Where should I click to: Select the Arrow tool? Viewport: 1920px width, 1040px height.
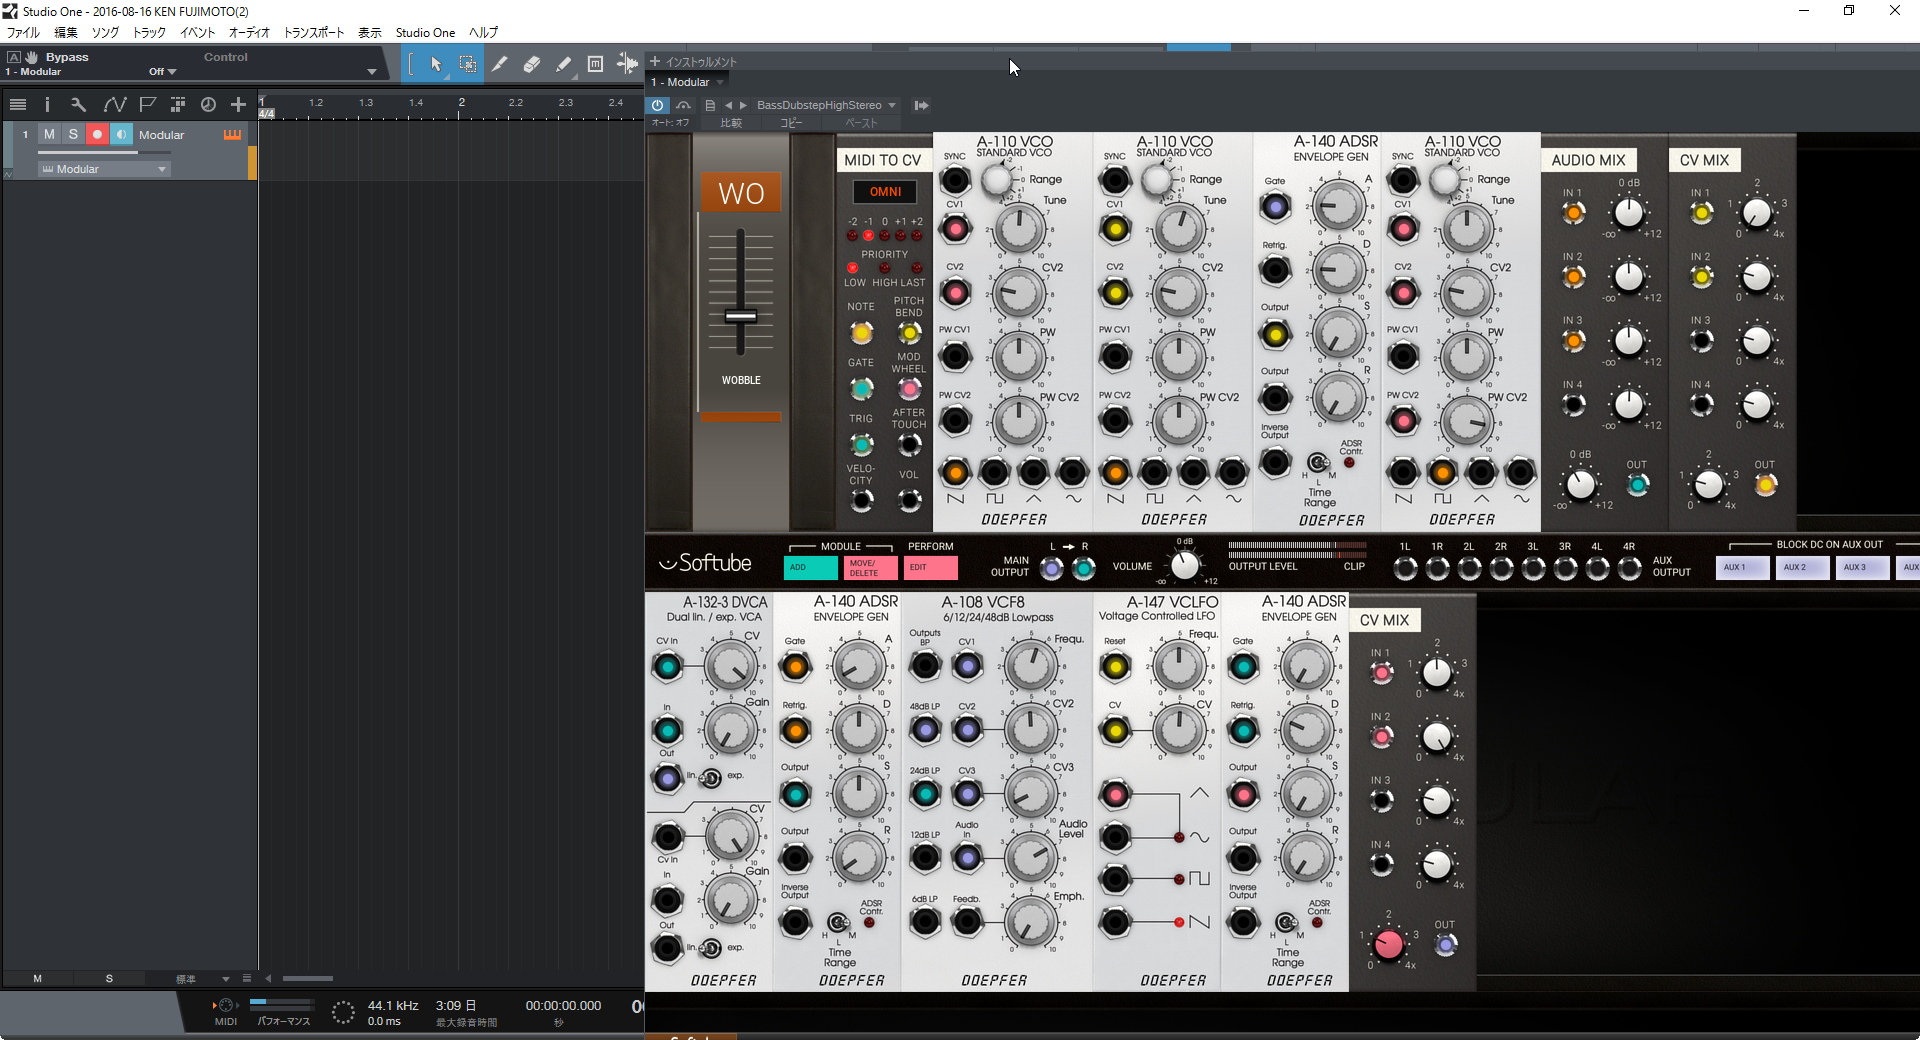pos(436,64)
